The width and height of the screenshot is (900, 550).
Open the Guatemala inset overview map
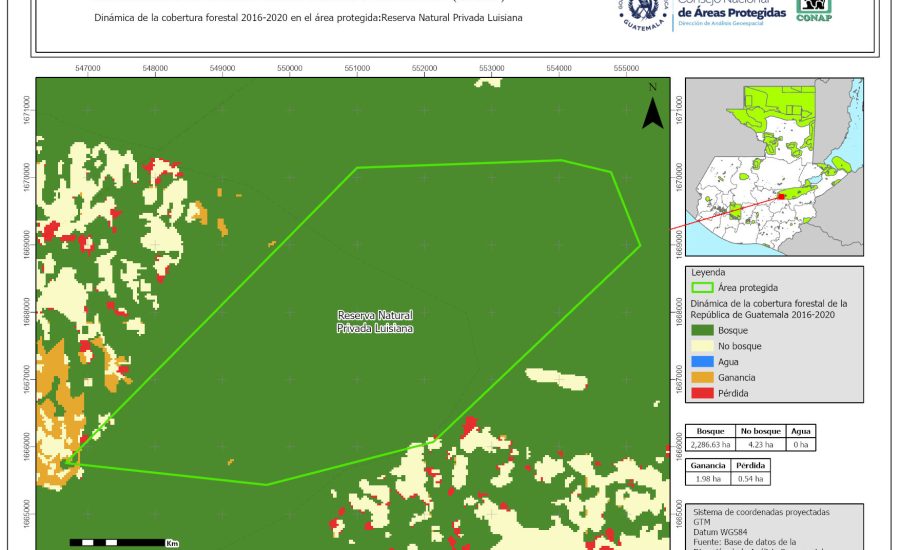point(774,167)
